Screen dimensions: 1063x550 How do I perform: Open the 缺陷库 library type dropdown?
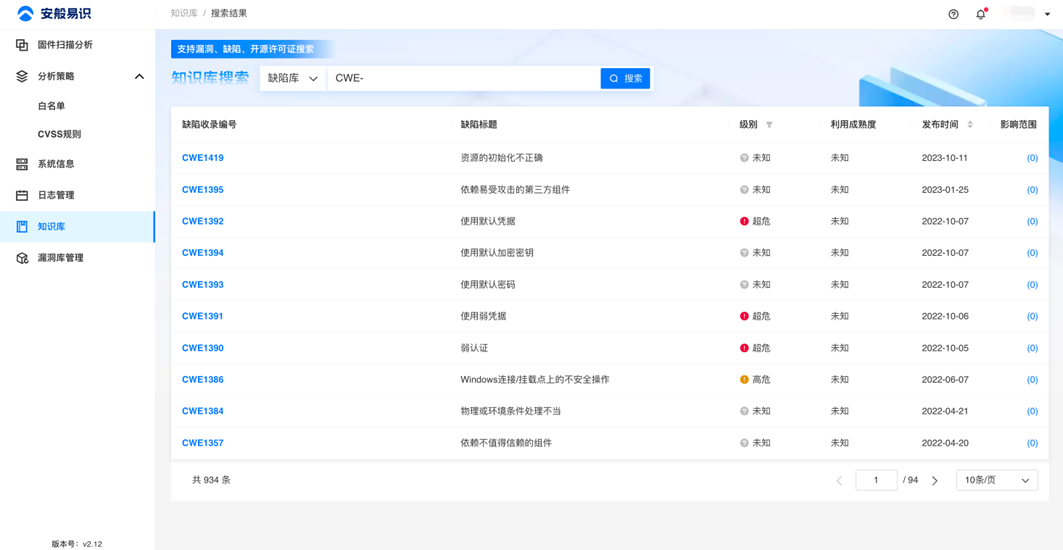tap(293, 78)
